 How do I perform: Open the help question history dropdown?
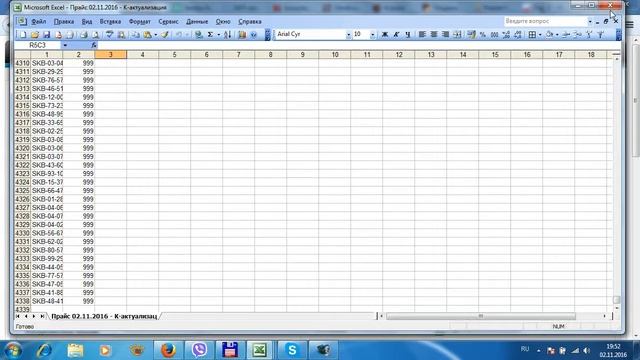click(x=590, y=21)
